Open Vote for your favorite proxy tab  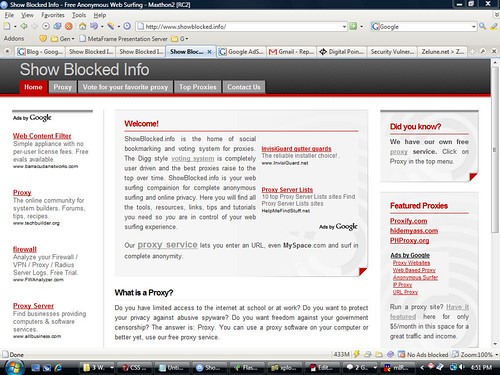(125, 87)
